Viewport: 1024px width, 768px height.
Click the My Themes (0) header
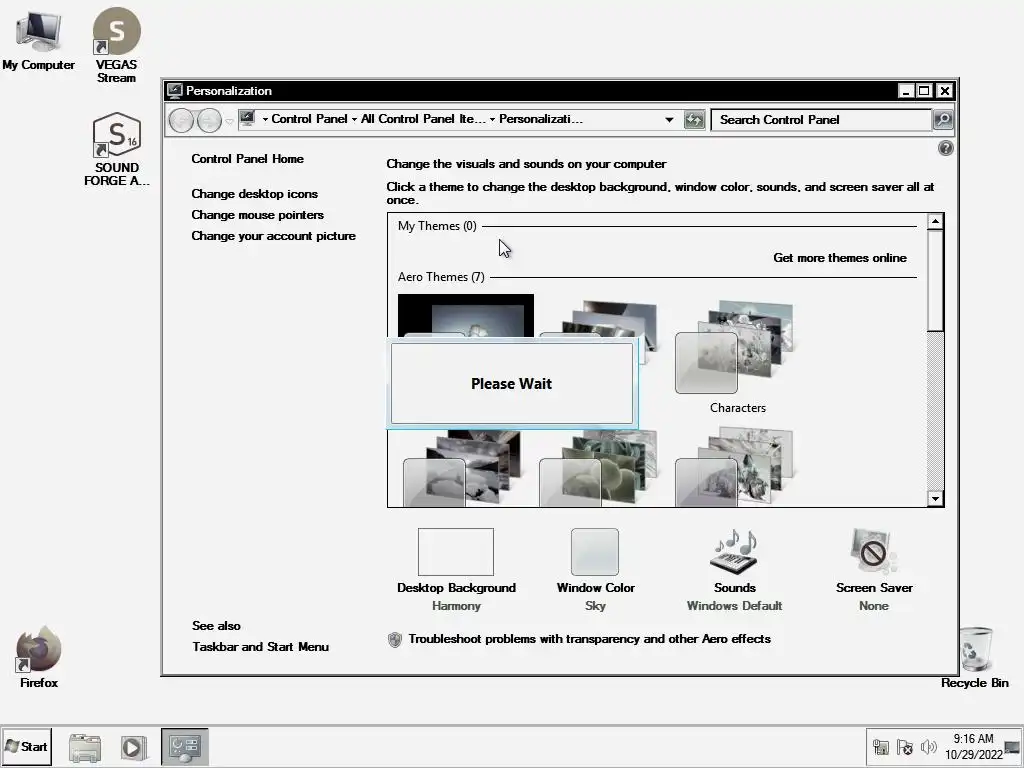click(437, 226)
